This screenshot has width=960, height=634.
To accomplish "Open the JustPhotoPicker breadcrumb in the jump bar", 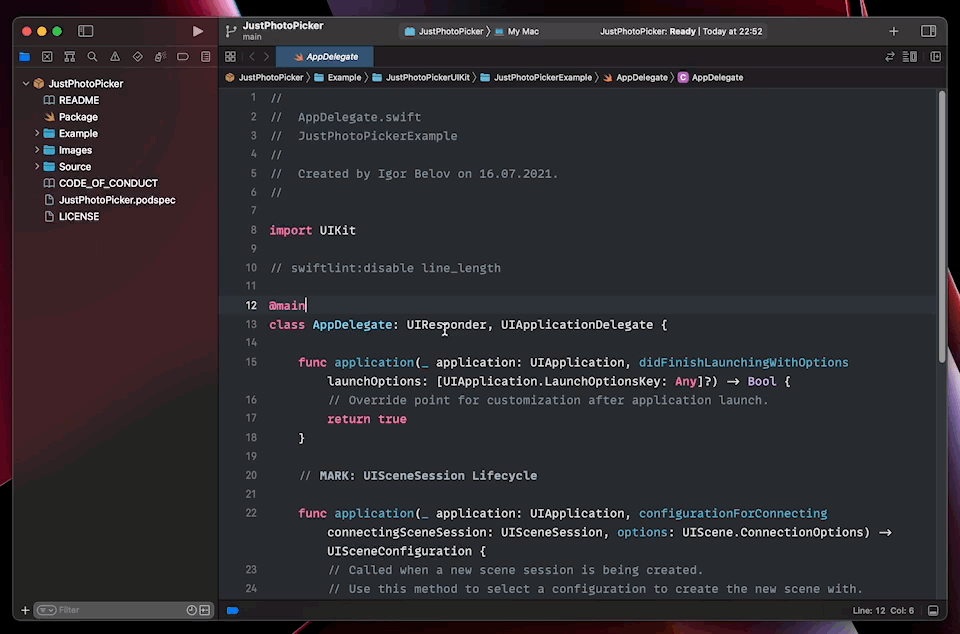I will (264, 77).
